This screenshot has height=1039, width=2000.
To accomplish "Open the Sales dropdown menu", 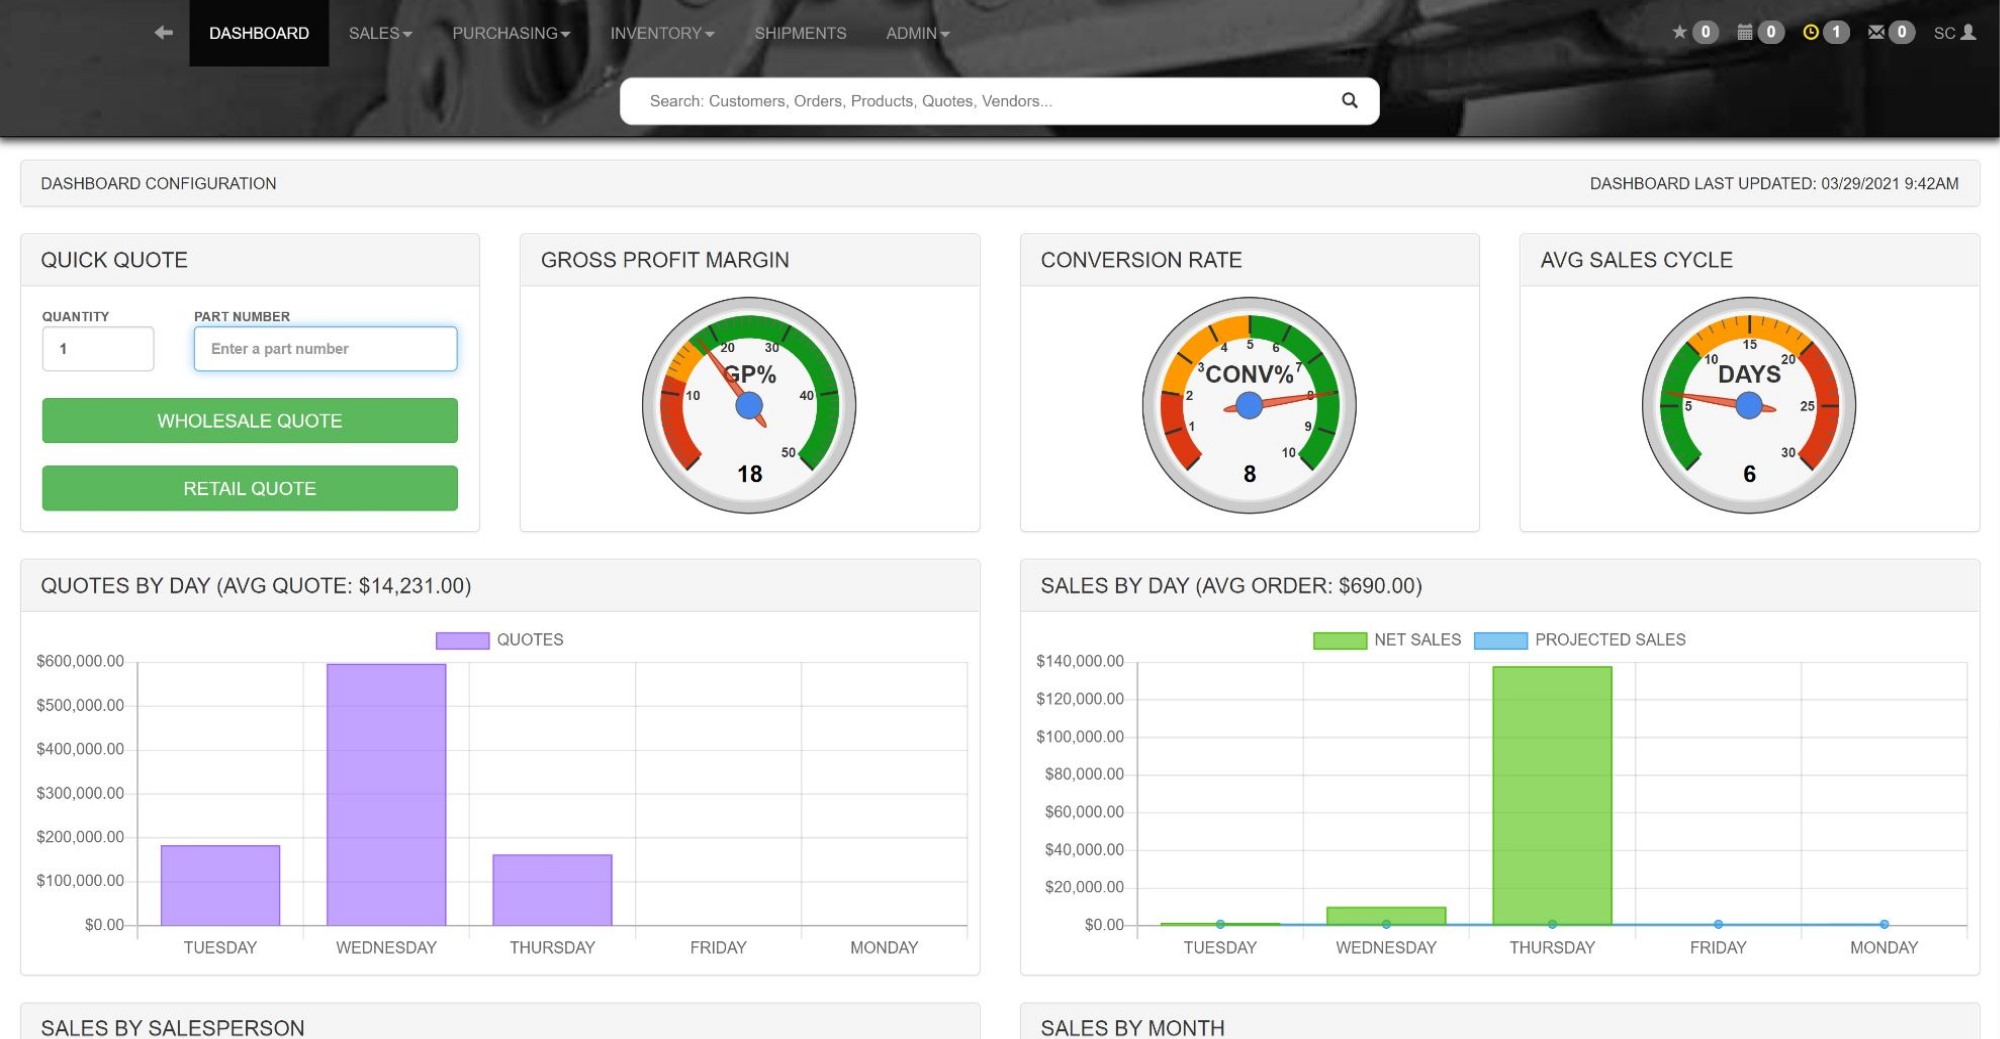I will click(380, 33).
